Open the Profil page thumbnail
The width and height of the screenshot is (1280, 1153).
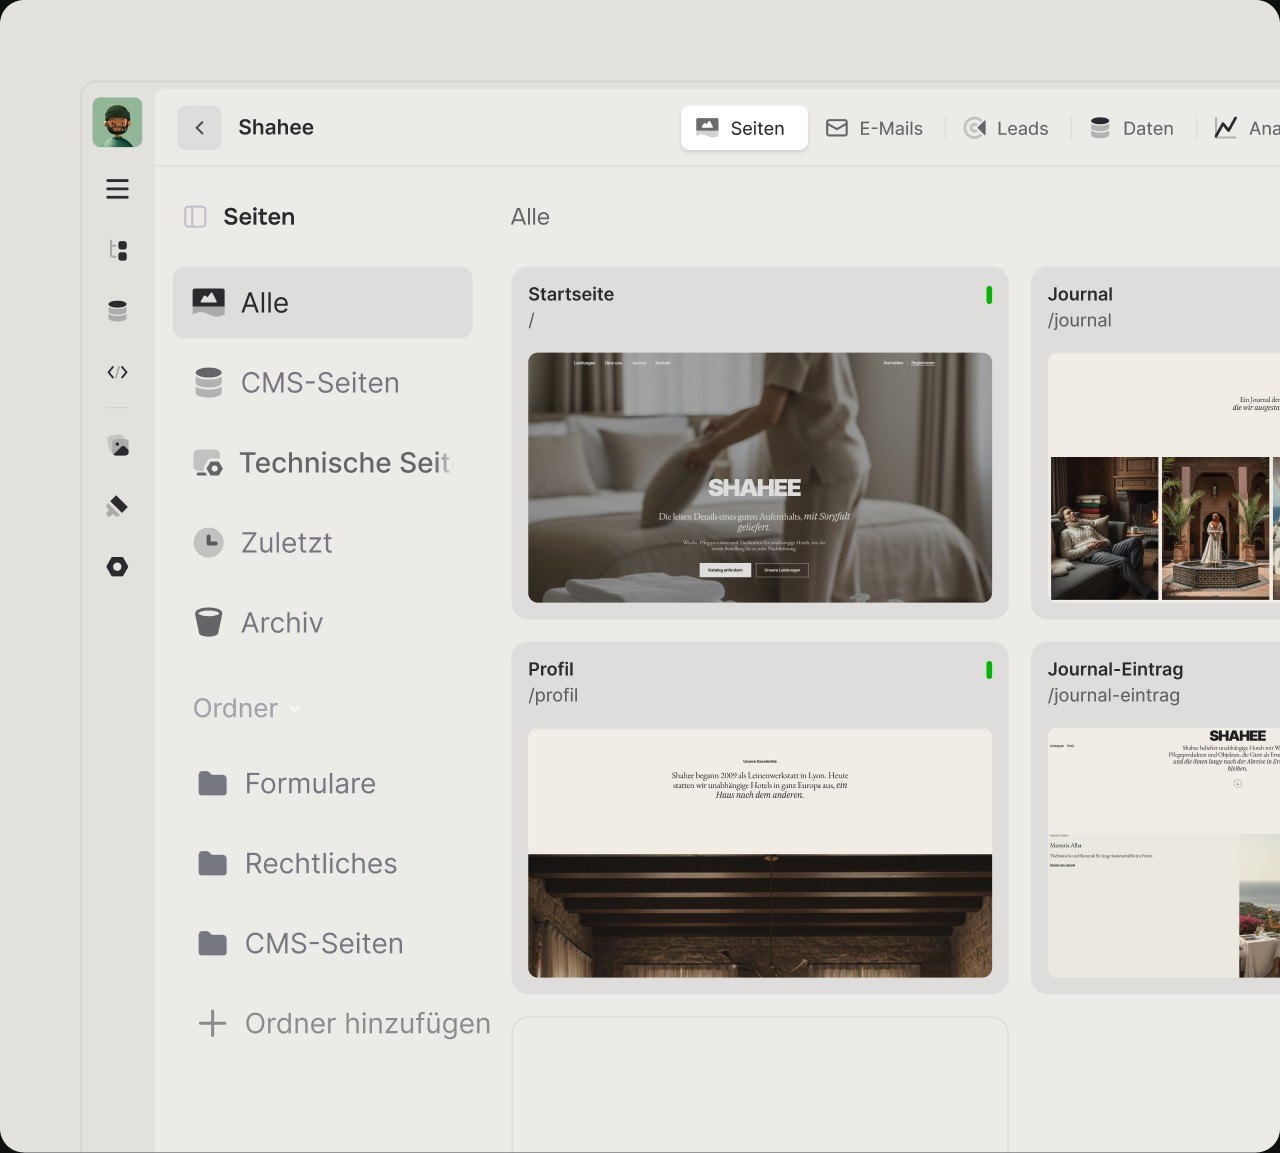[760, 853]
